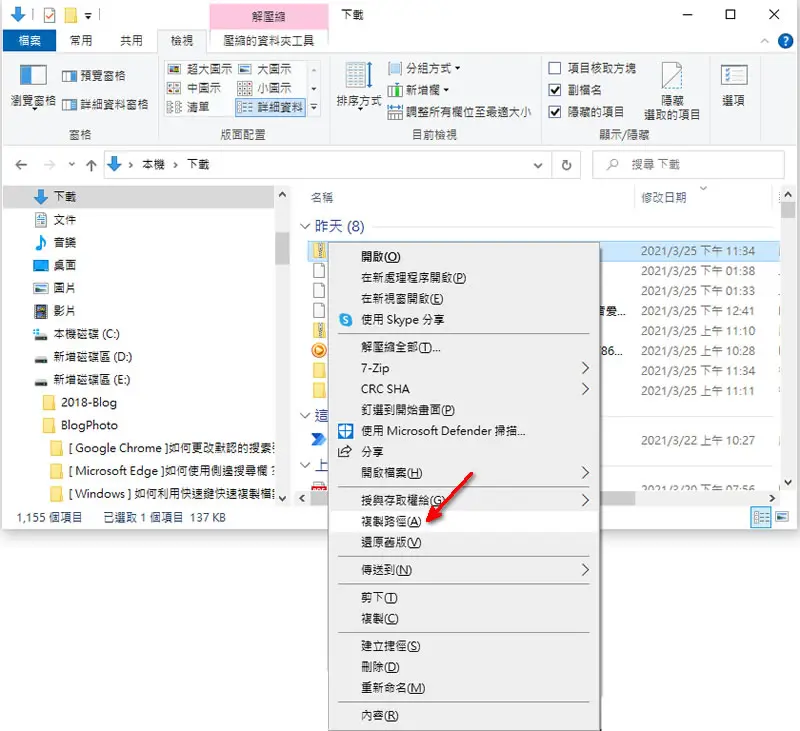This screenshot has width=800, height=731.
Task: Switch to large icons view in status bar
Action: 782,517
